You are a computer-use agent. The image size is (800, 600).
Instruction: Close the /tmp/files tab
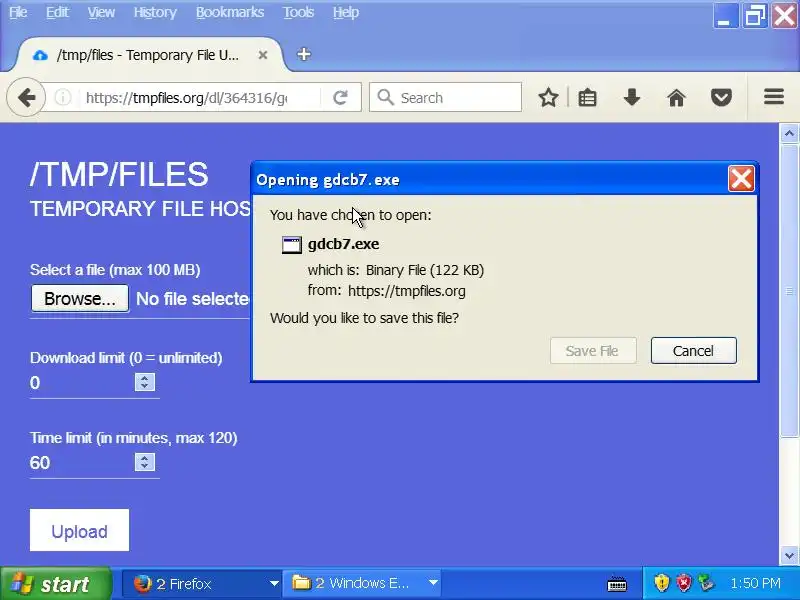point(263,55)
